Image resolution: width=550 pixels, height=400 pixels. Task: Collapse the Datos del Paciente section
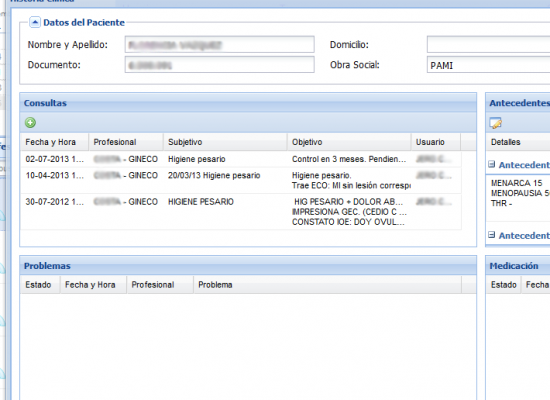35,22
